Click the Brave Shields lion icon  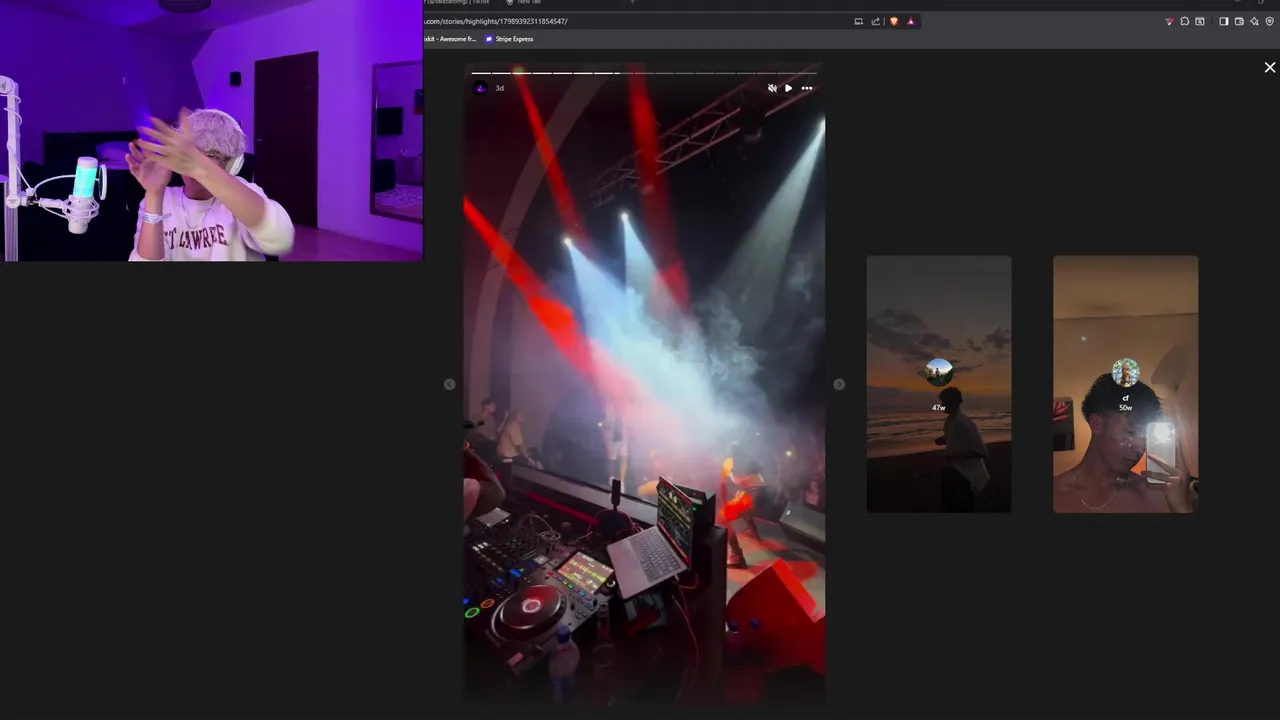click(x=894, y=21)
